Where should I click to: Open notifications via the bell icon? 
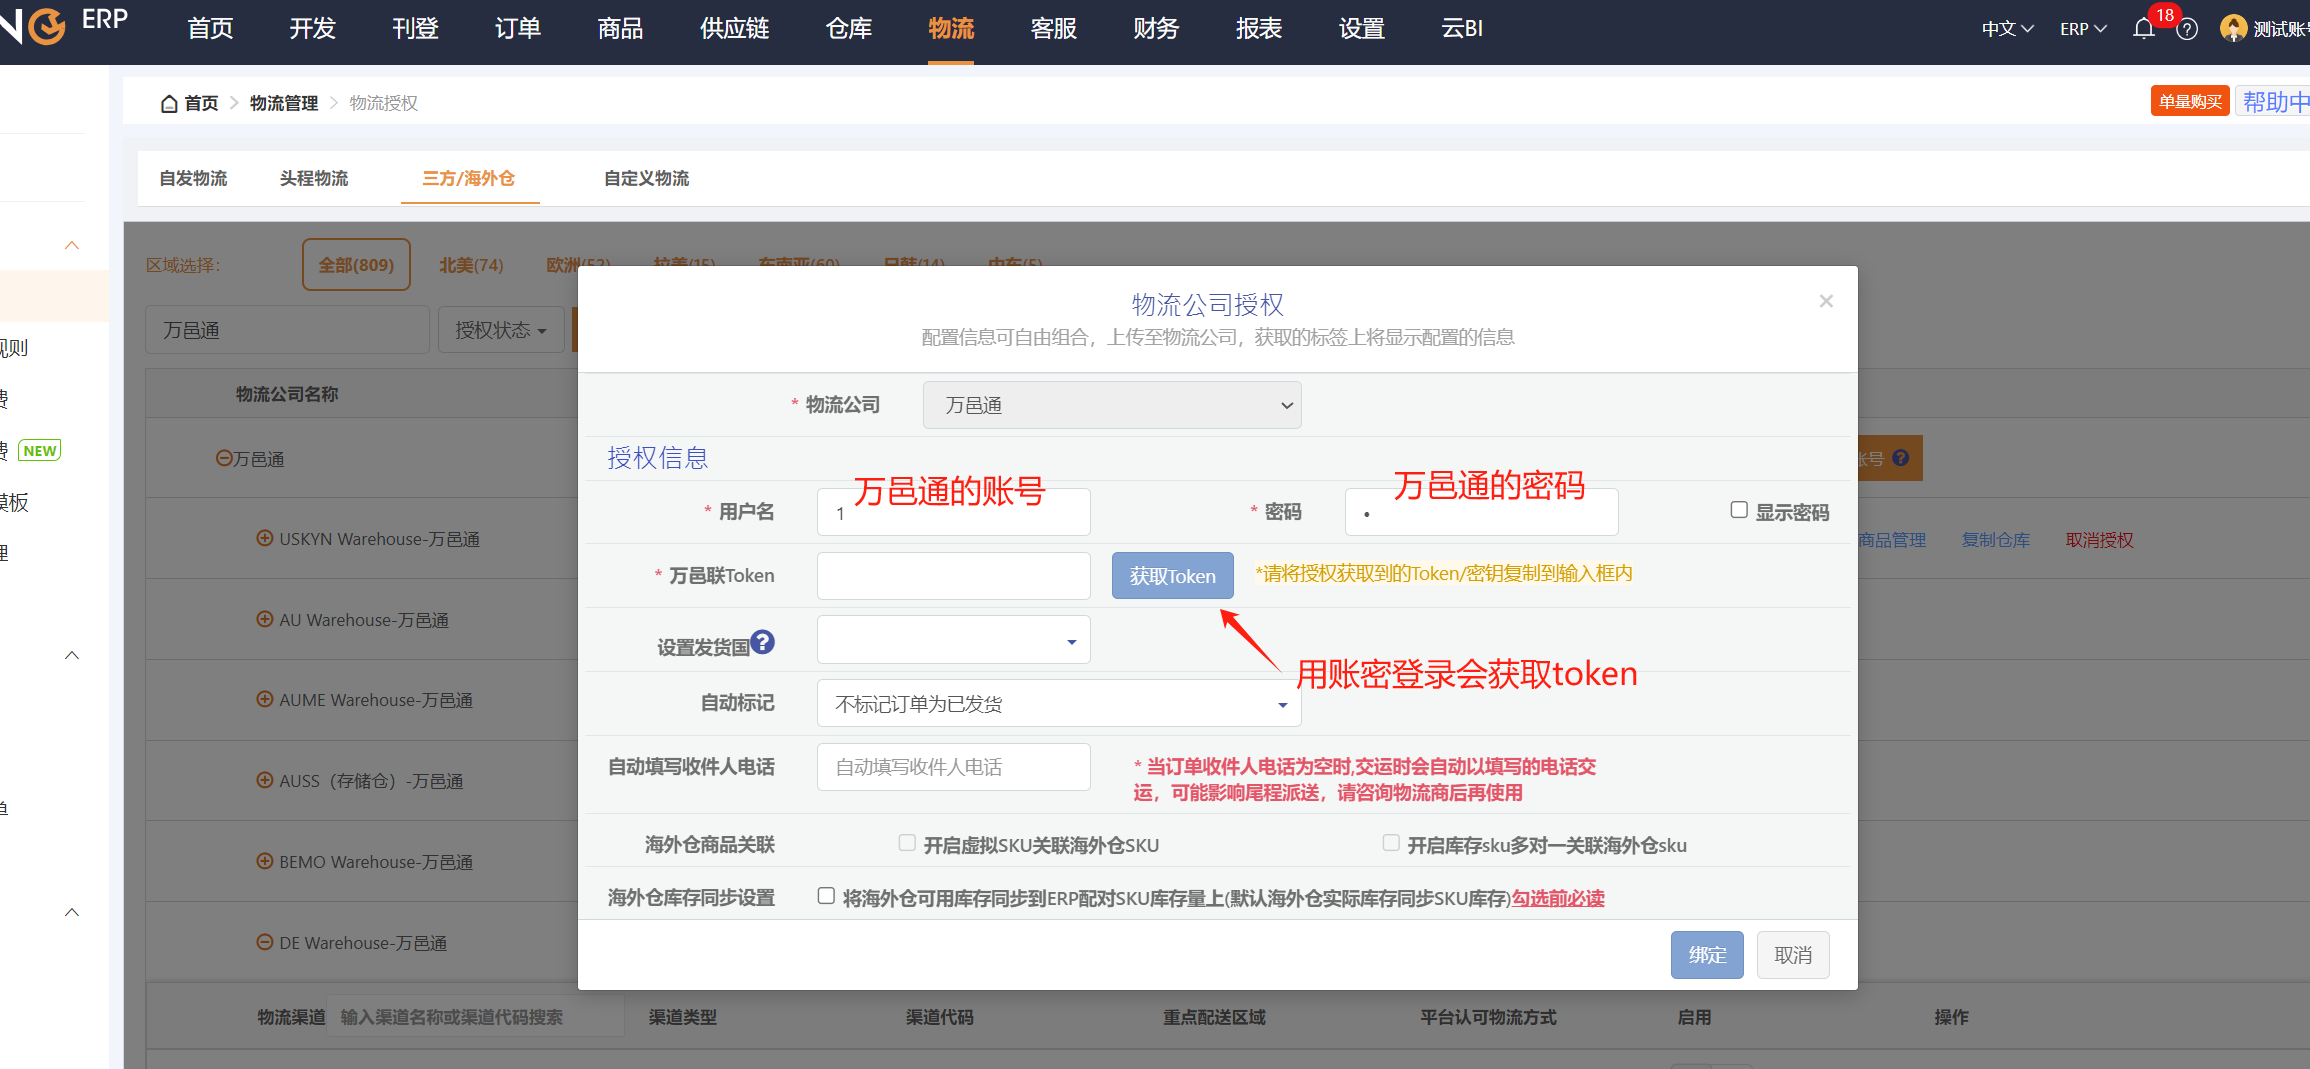(x=2144, y=29)
